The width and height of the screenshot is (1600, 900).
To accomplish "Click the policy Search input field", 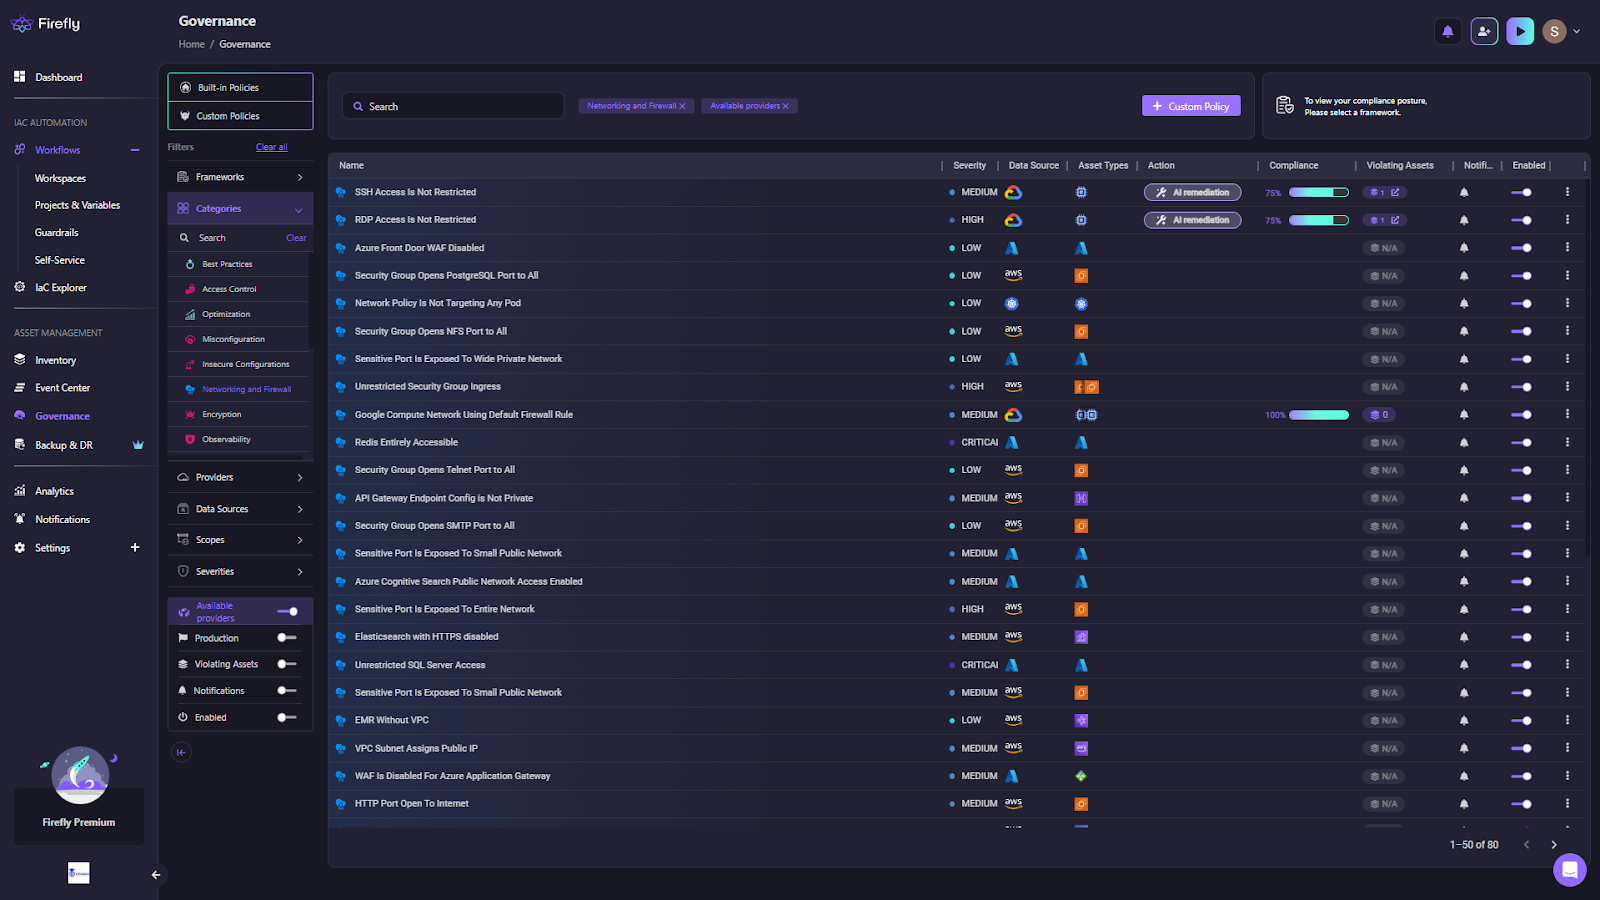I will (453, 106).
